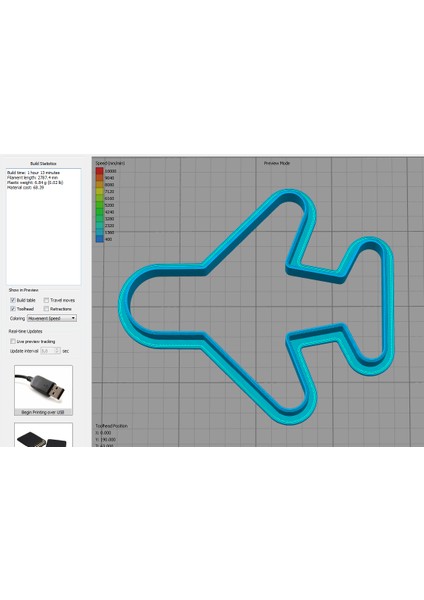Click the green 5200 speed legend swatch
This screenshot has height=600, width=424.
coord(99,205)
